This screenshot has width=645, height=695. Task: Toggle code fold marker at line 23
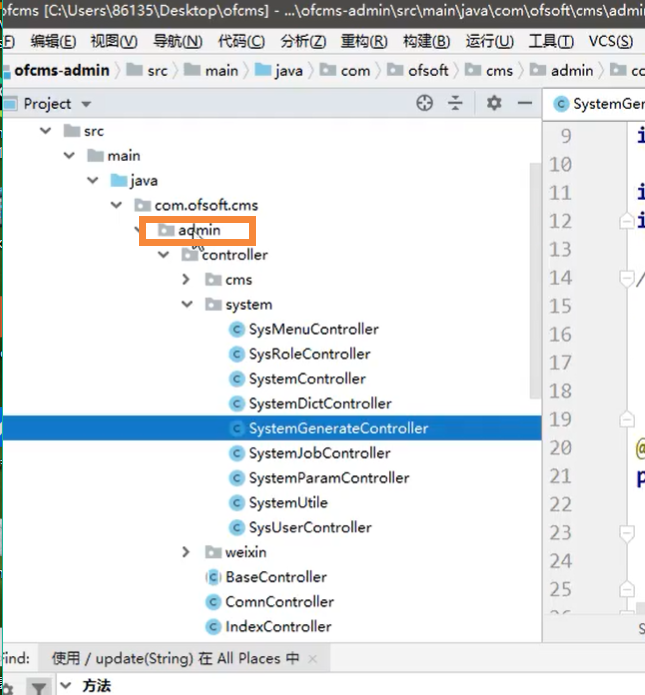tap(626, 534)
